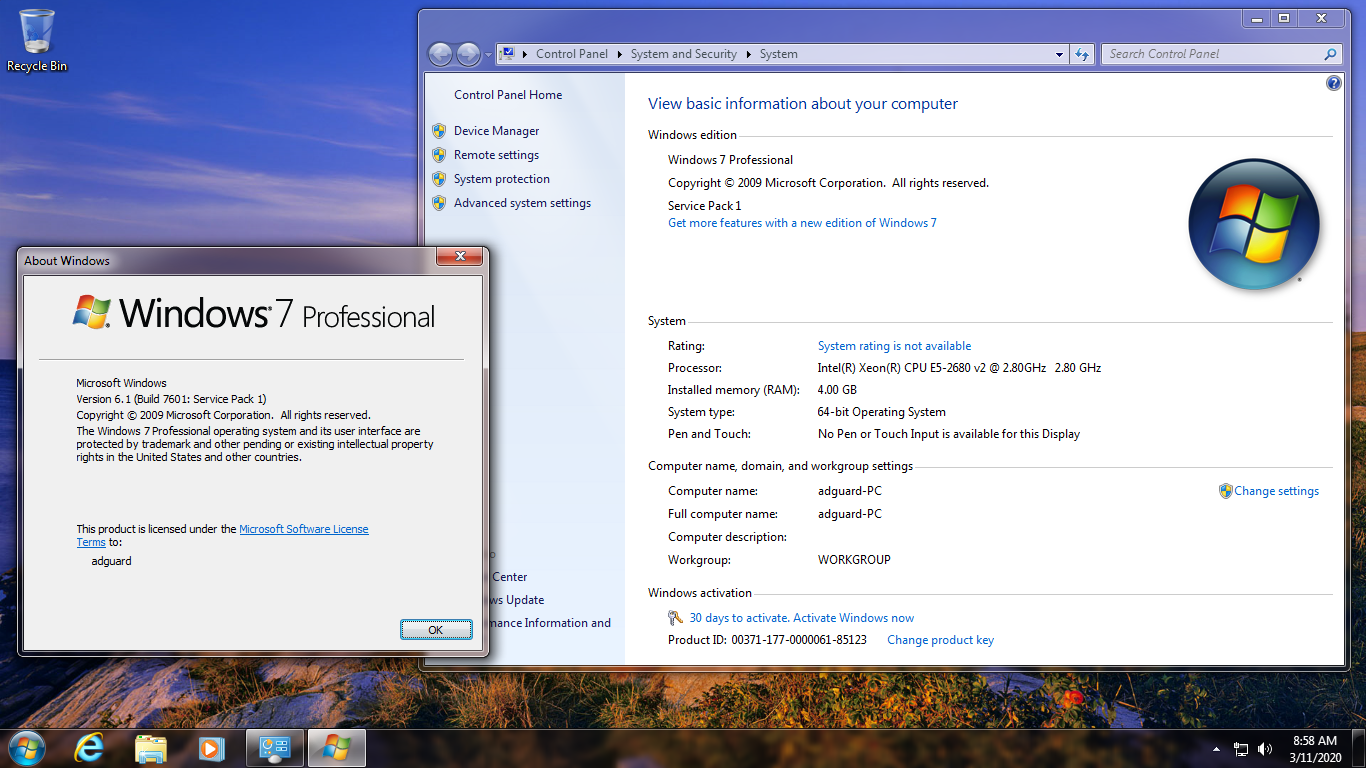Select System breadcrumb item
Image resolution: width=1366 pixels, height=768 pixels.
(x=778, y=54)
